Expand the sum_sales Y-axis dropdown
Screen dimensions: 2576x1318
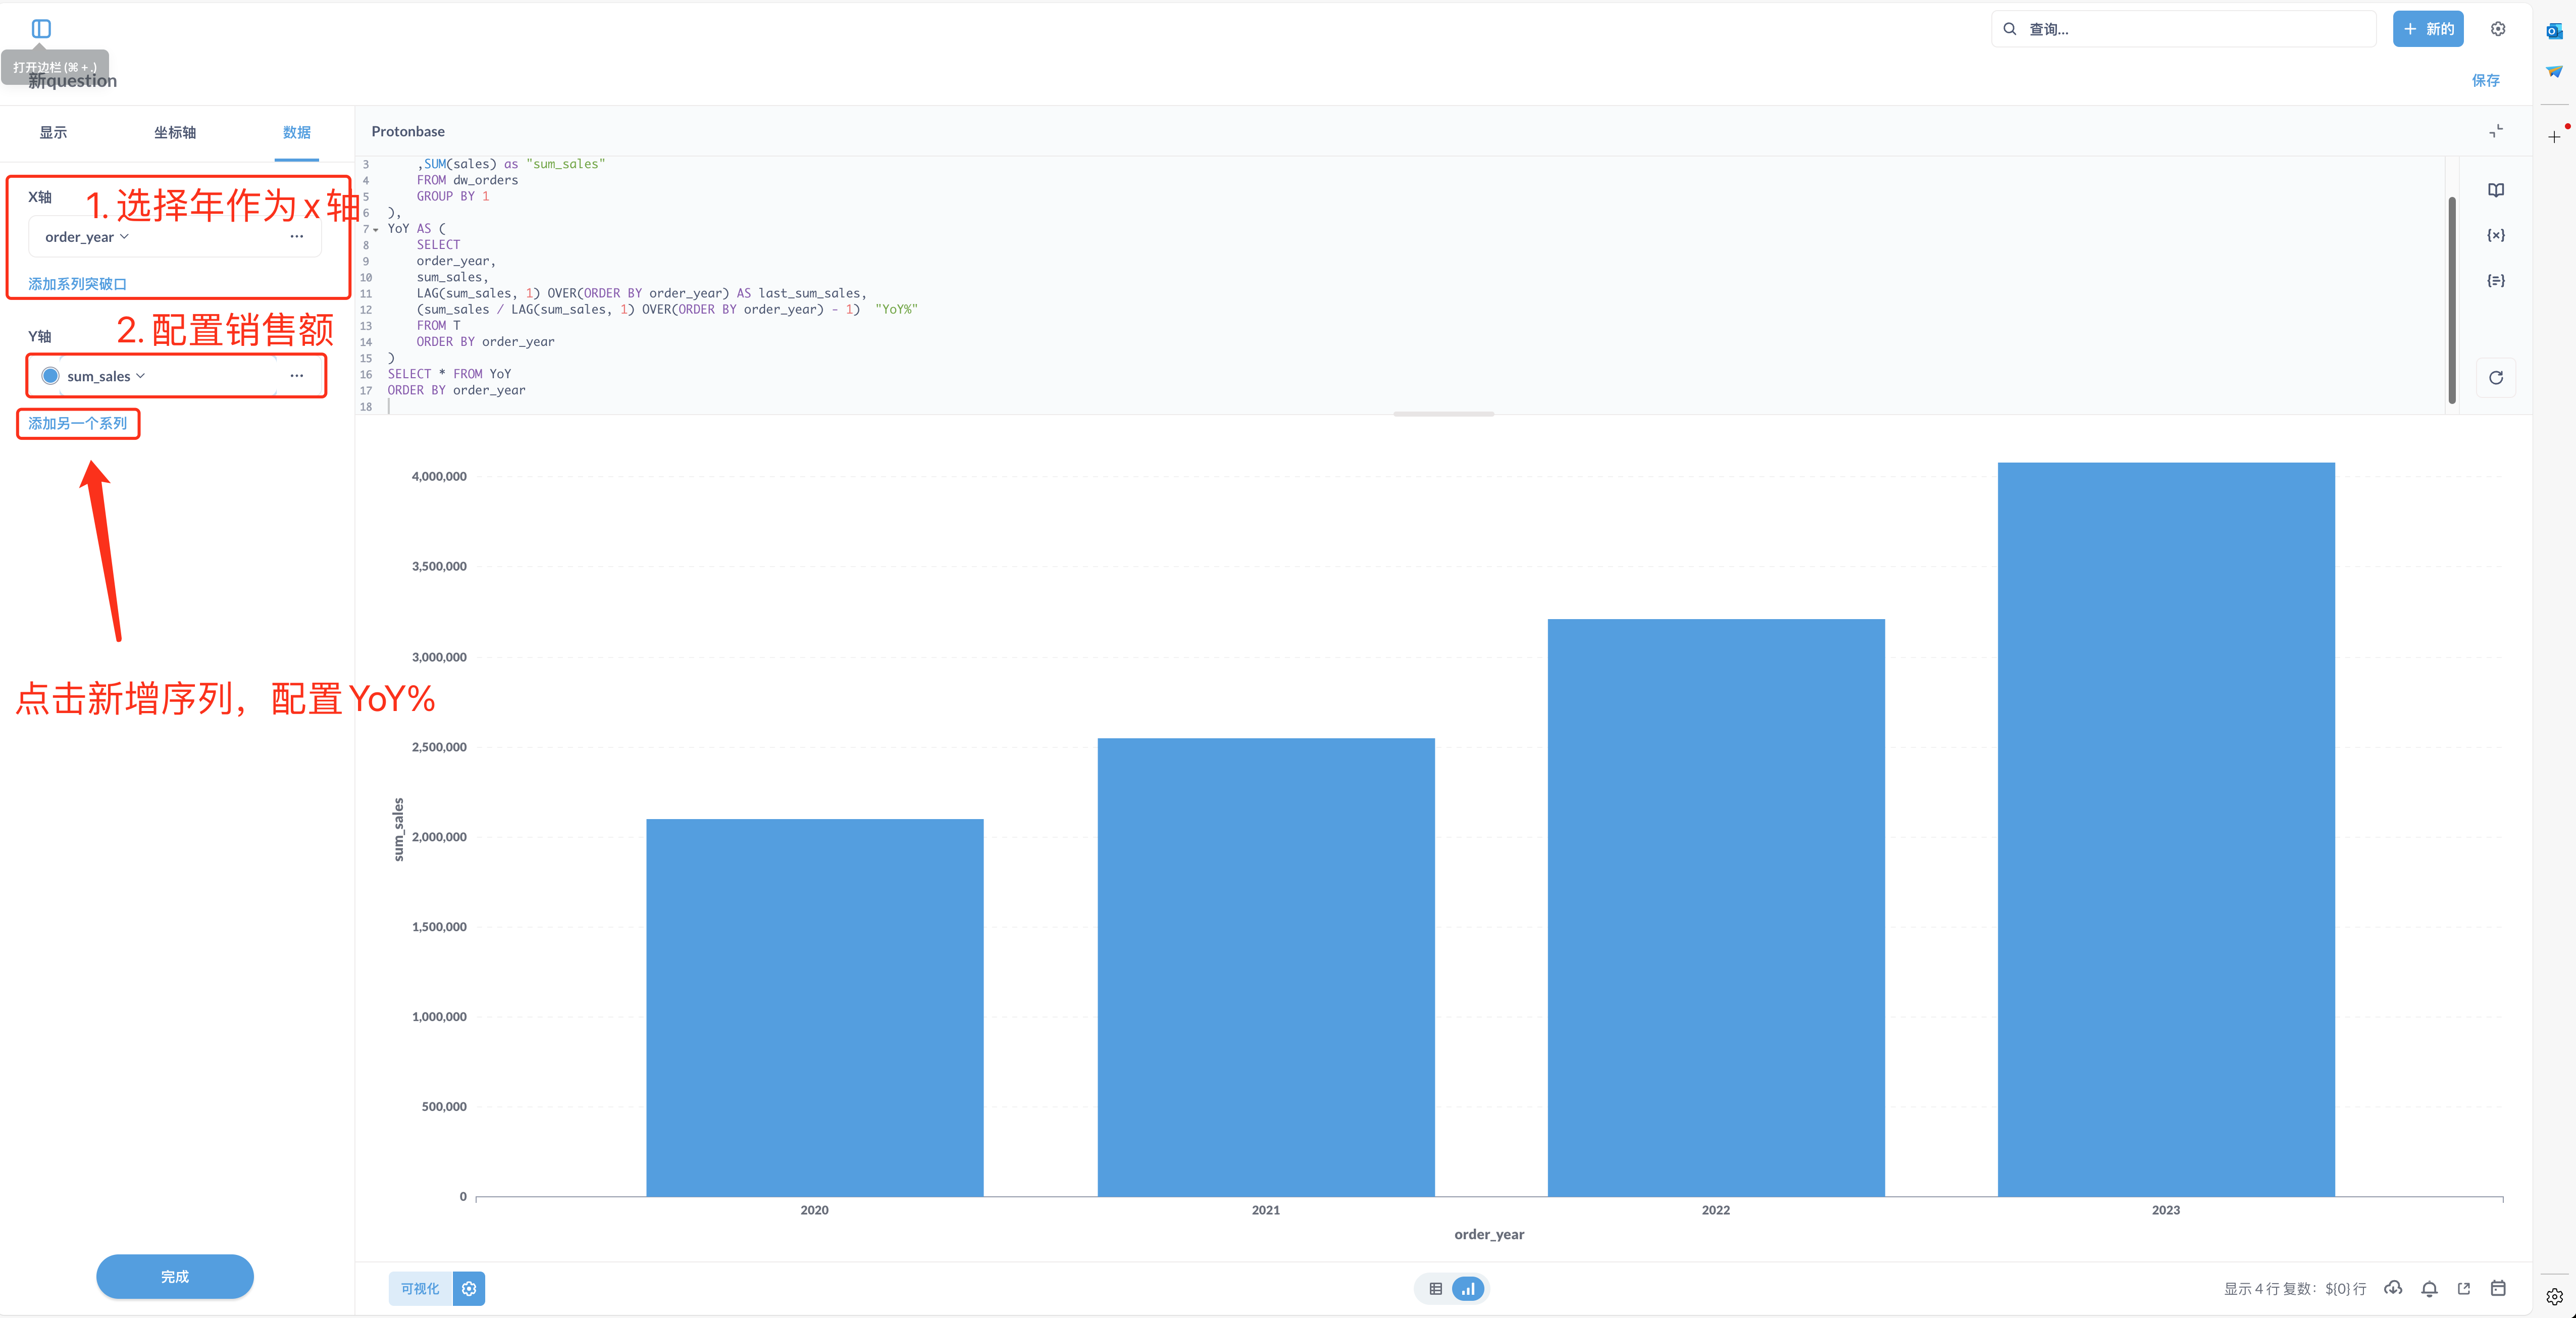tap(106, 376)
